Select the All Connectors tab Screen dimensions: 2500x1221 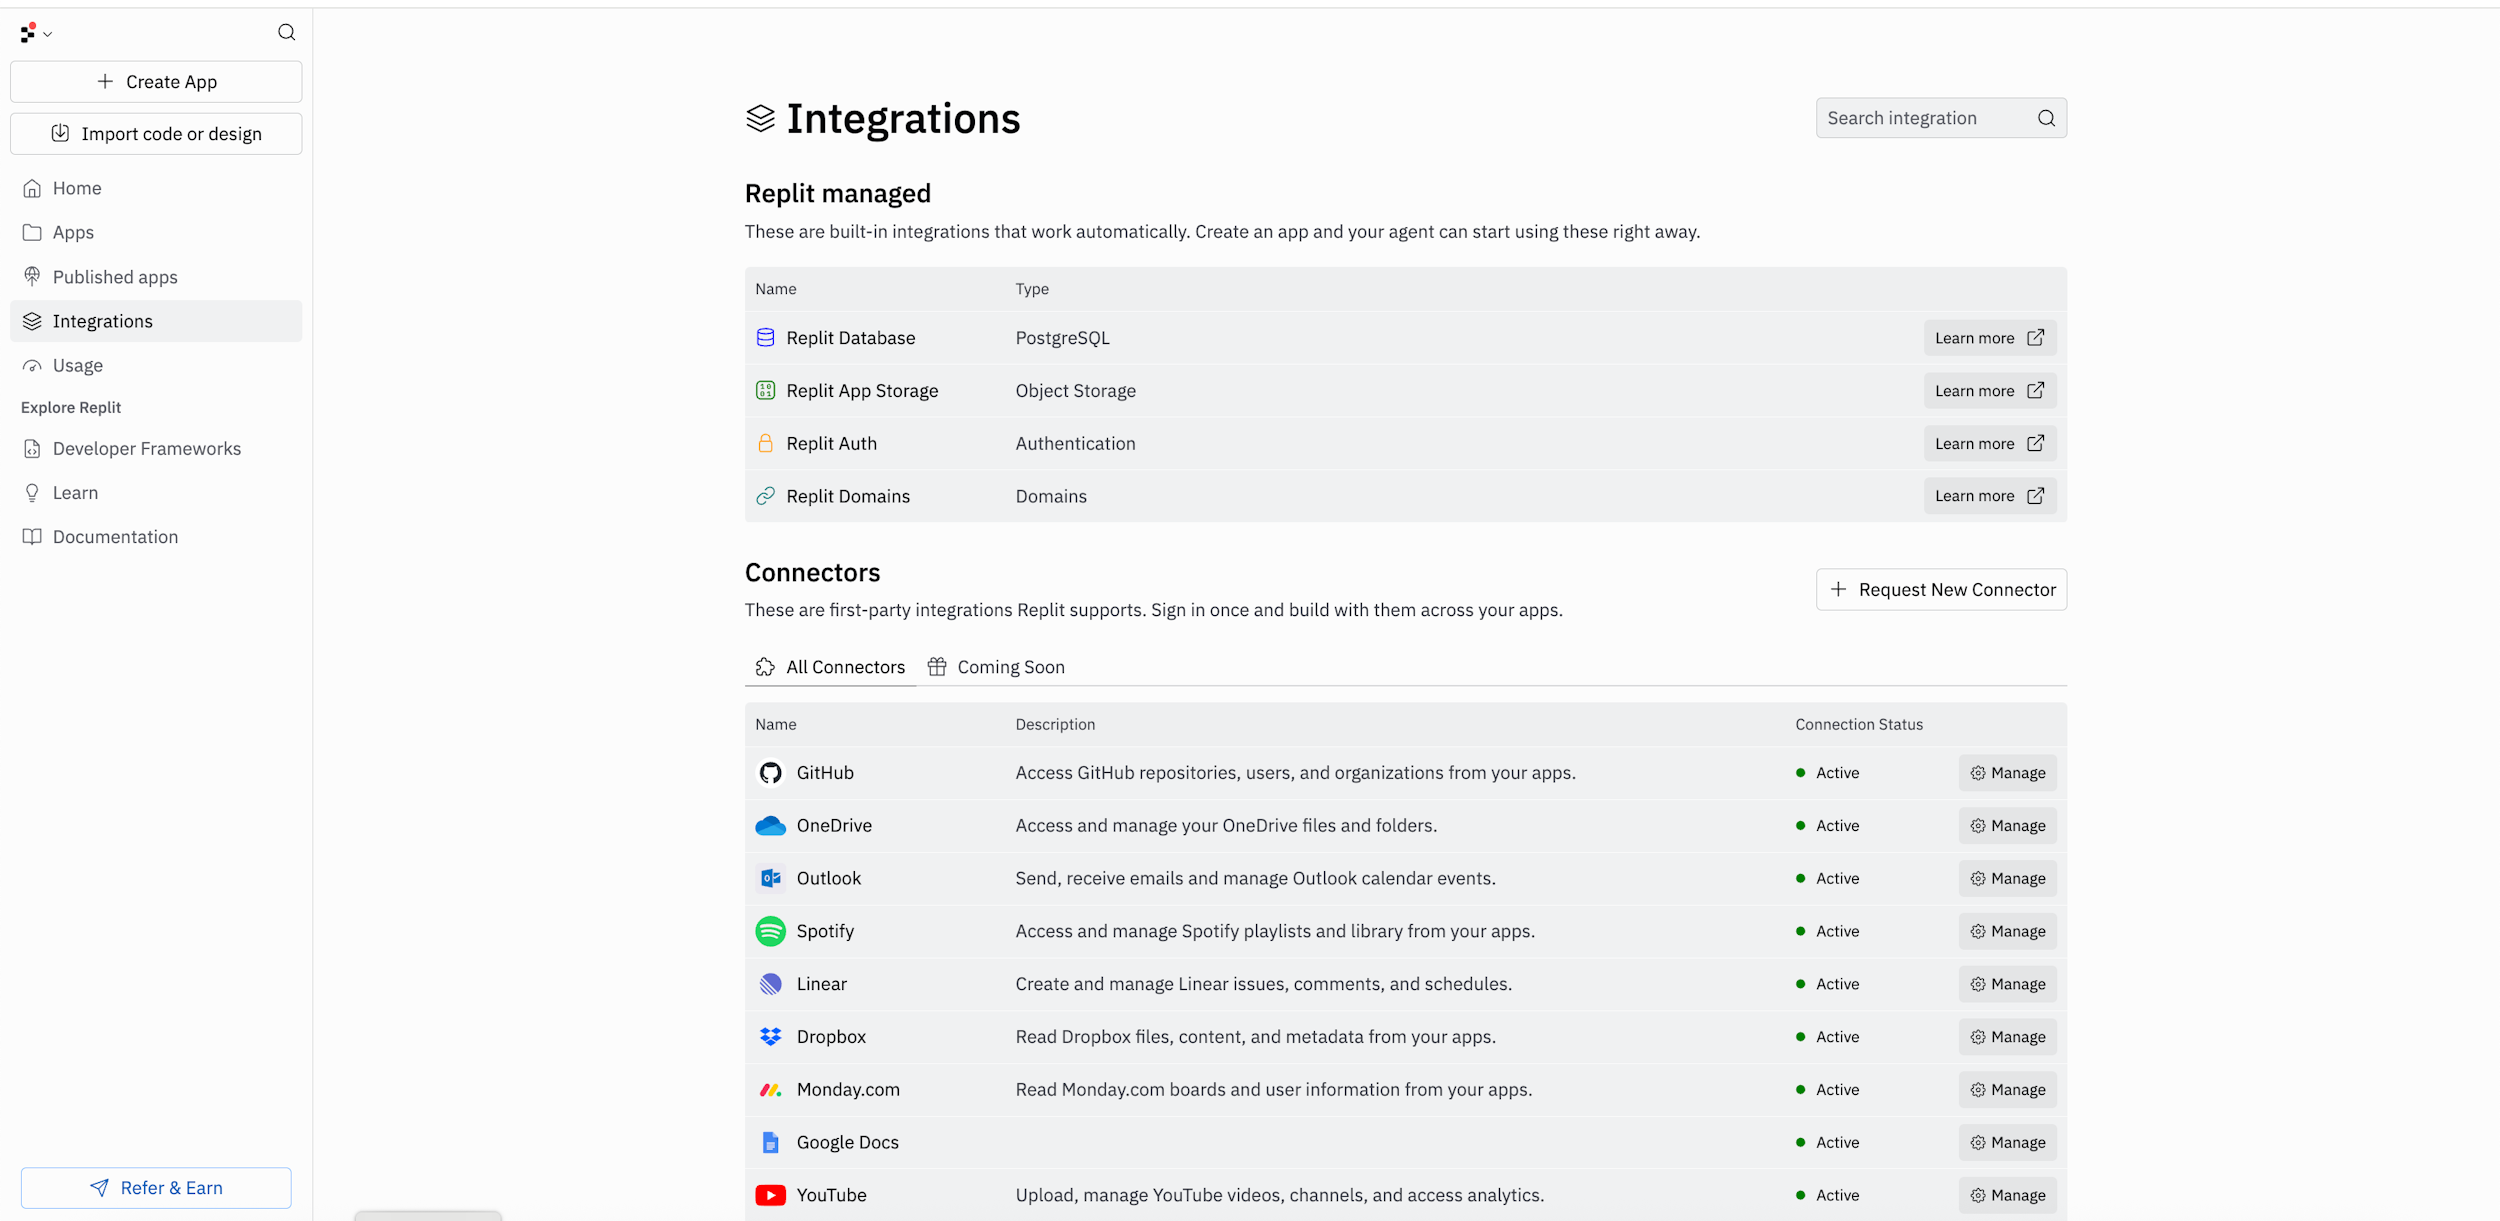click(x=831, y=667)
